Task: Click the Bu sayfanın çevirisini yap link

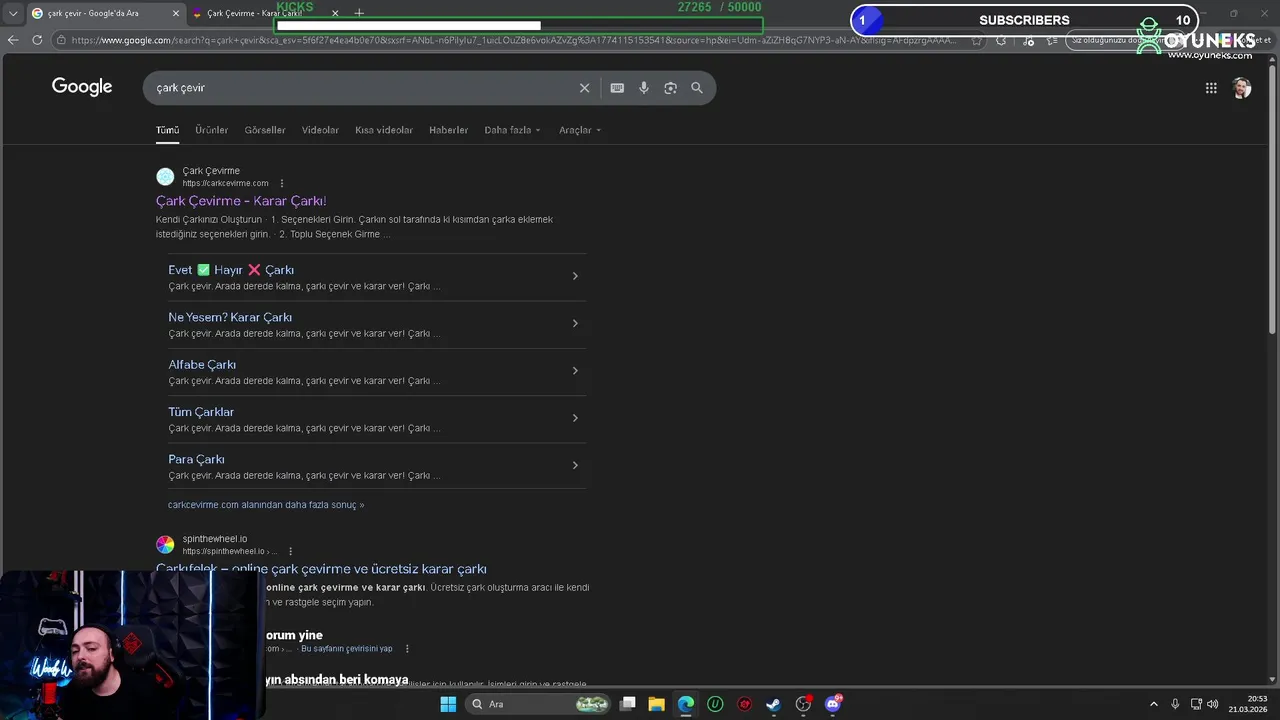Action: click(347, 649)
